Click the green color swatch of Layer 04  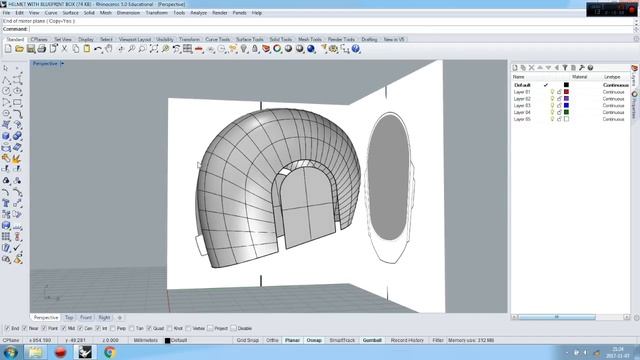566,112
